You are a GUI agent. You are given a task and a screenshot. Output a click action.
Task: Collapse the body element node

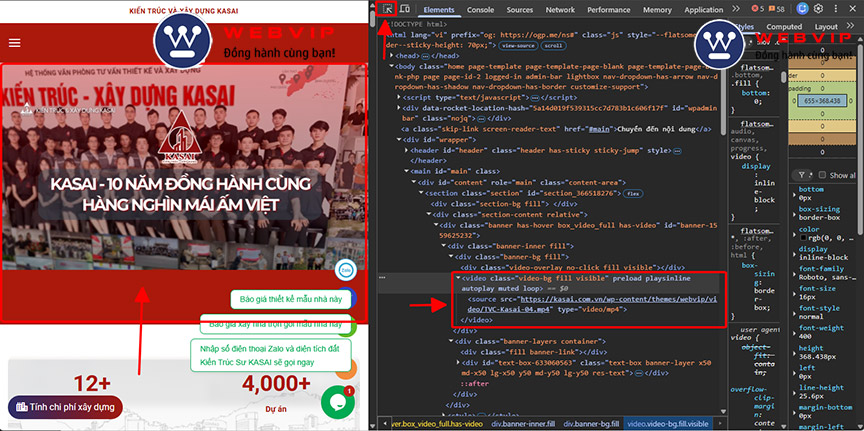coord(391,66)
